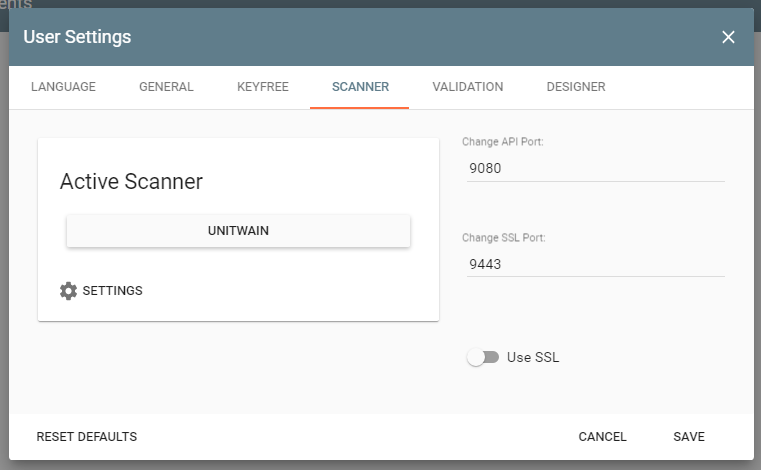Toggle the Use SSL switch
Image resolution: width=761 pixels, height=470 pixels.
click(482, 357)
